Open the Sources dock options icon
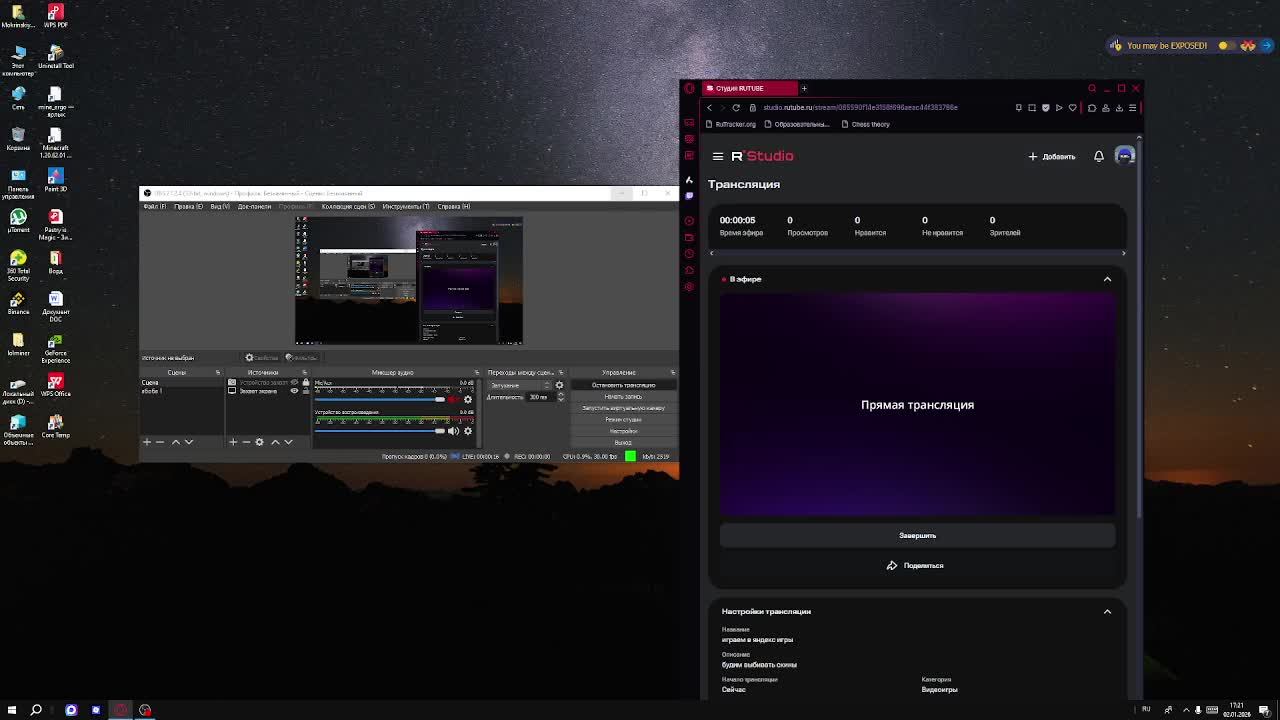 (x=305, y=373)
